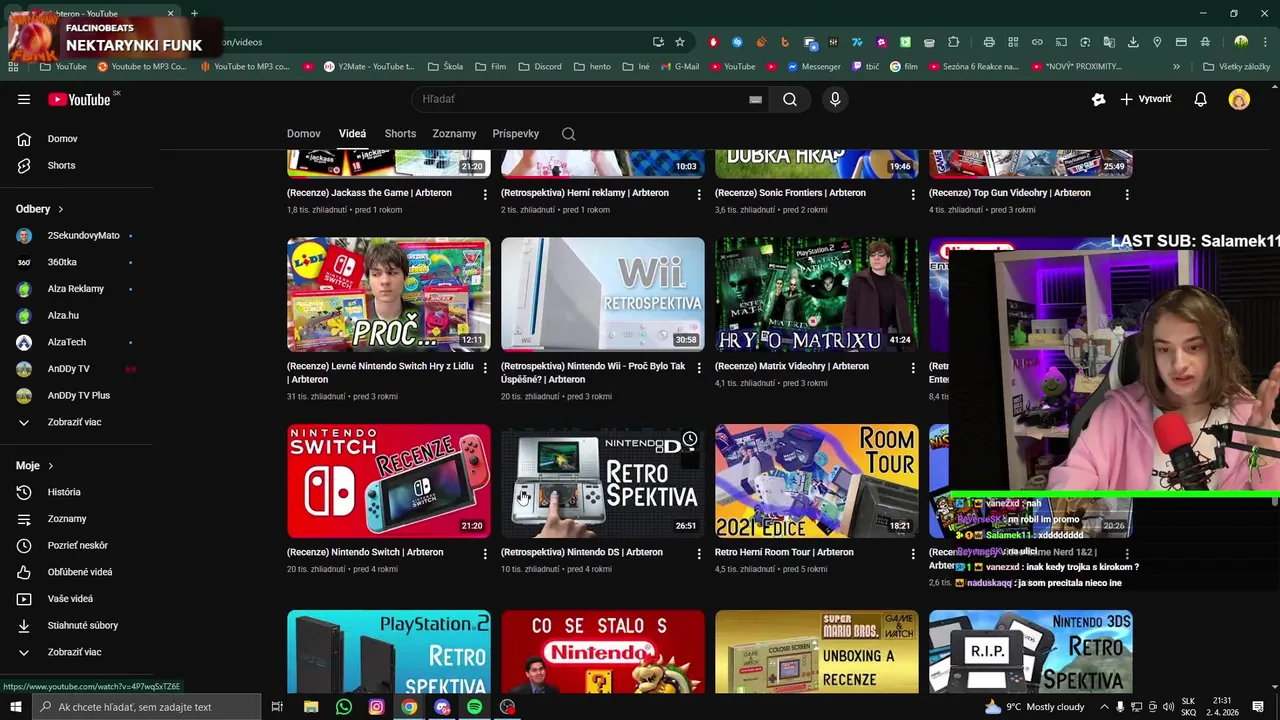Open the G-Mail bookmark

[x=680, y=67]
